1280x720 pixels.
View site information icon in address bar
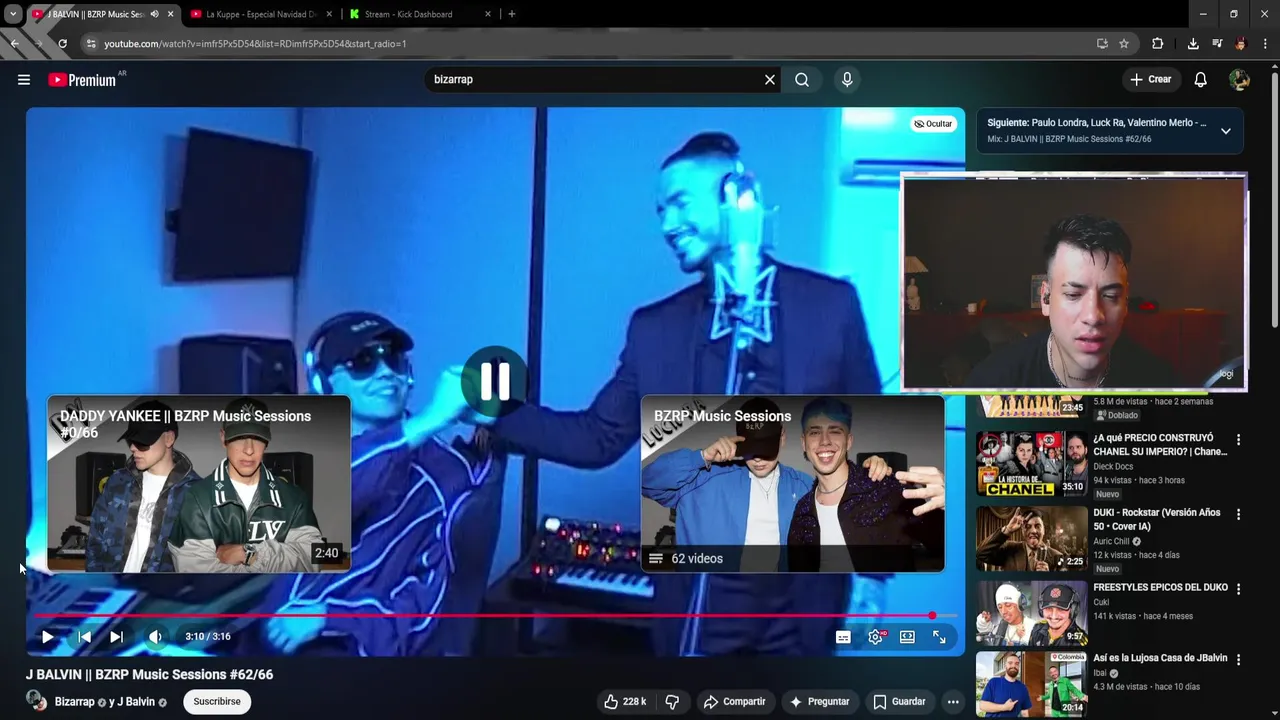point(91,44)
